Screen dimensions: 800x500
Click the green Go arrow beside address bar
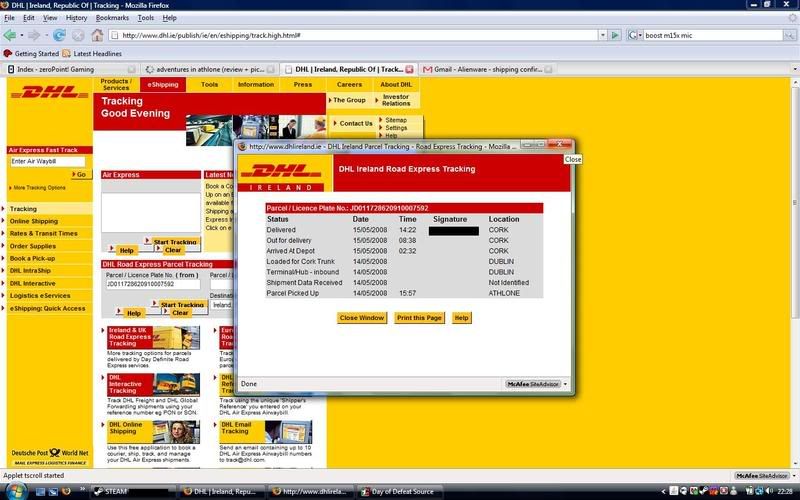(615, 35)
